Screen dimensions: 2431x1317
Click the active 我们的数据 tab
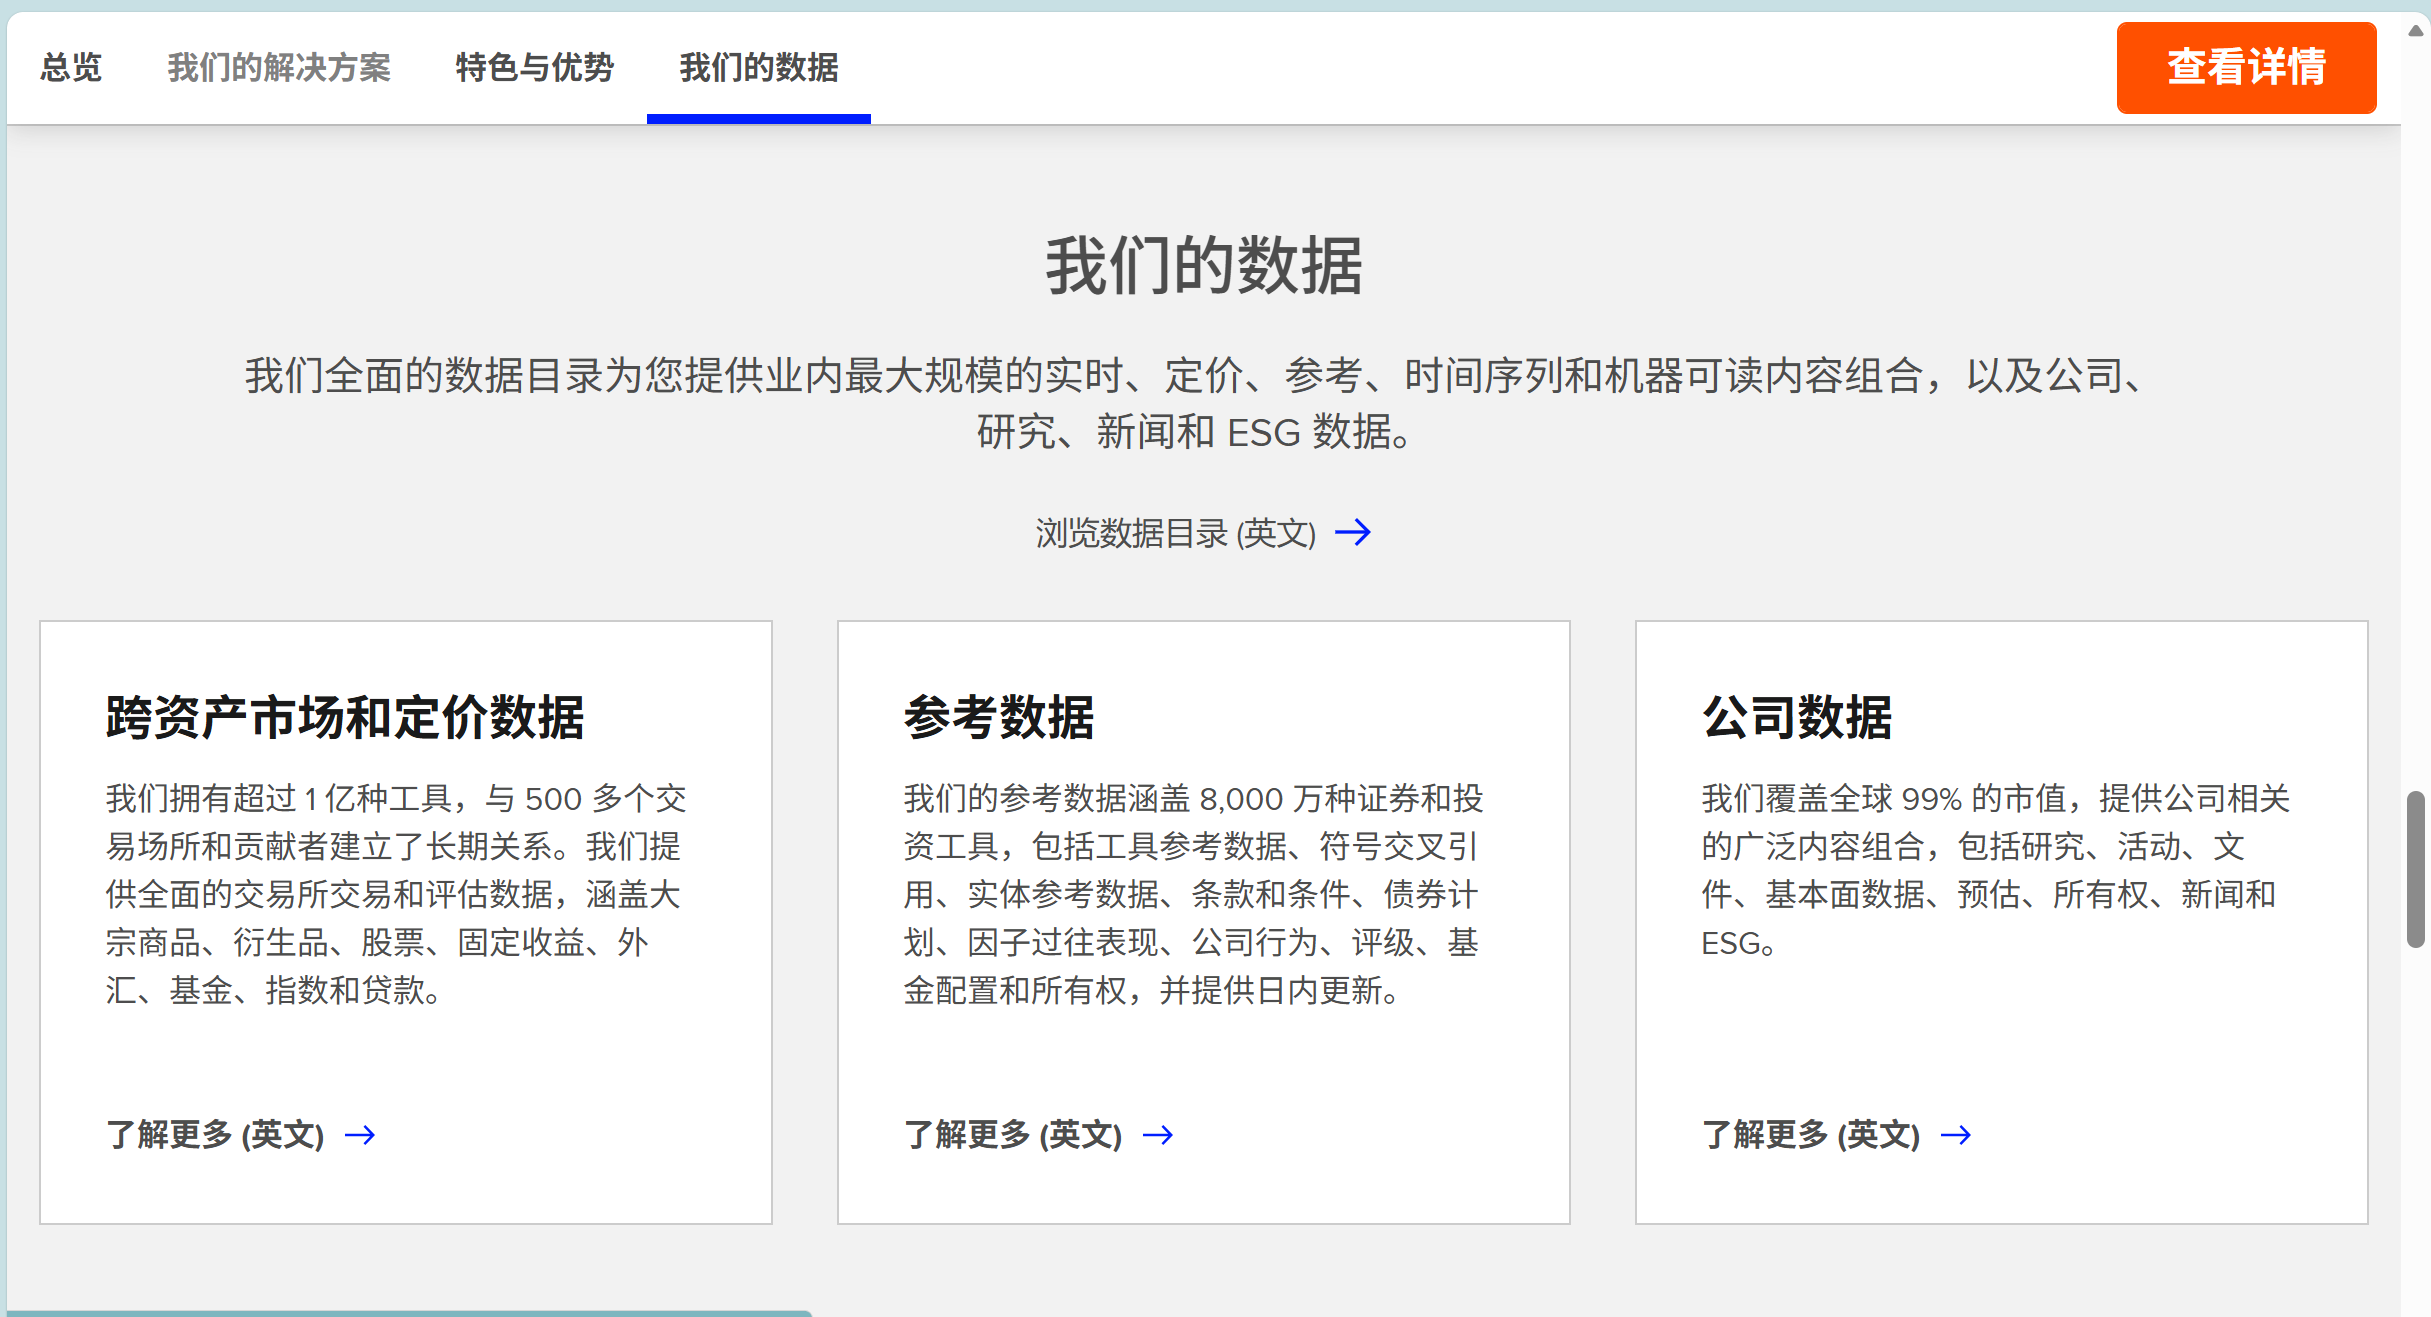tap(758, 68)
